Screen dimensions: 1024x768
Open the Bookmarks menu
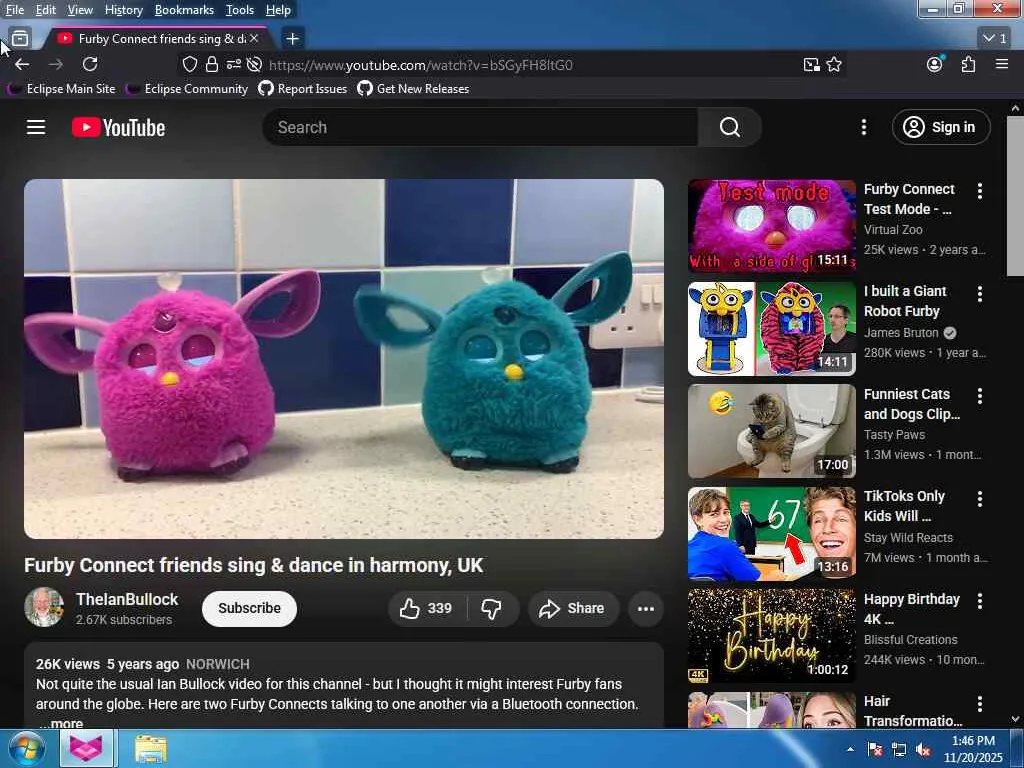[184, 10]
